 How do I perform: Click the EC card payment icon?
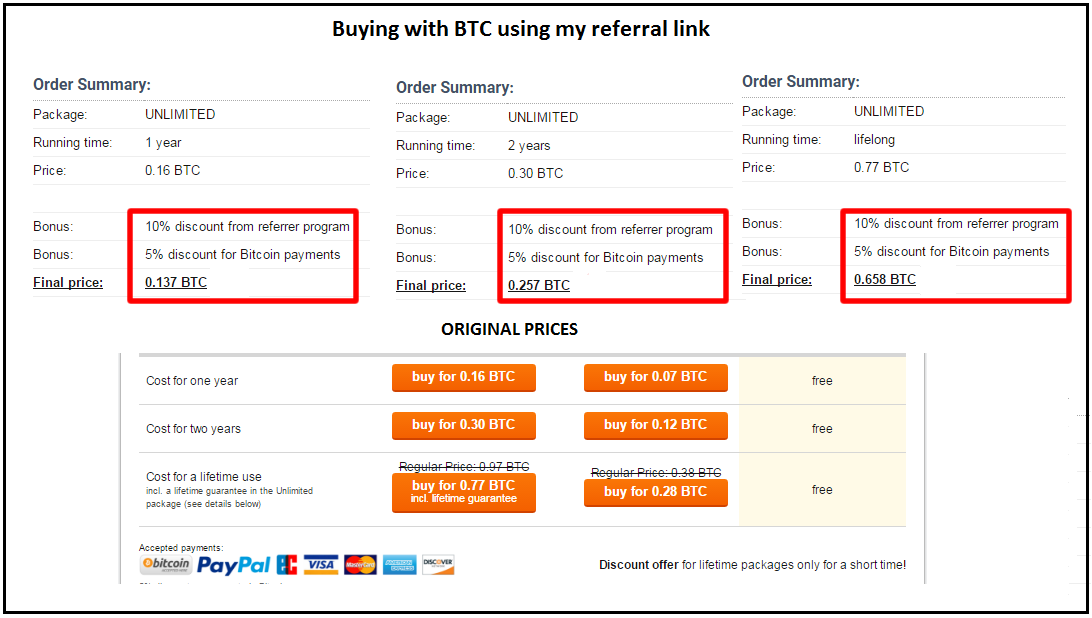(x=287, y=565)
